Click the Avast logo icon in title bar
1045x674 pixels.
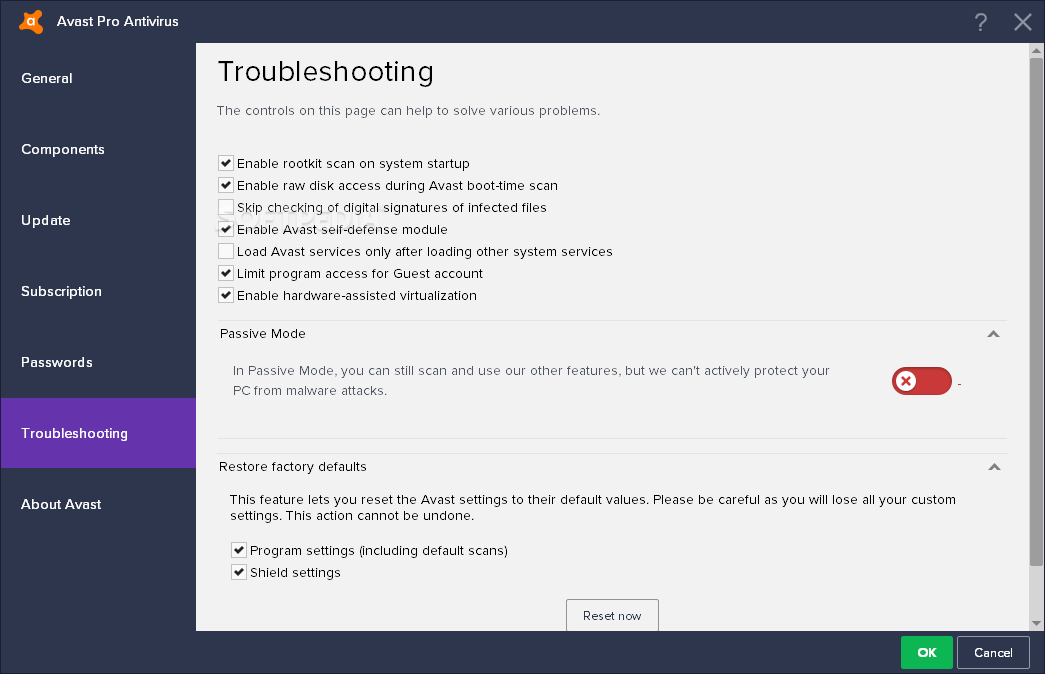[x=31, y=21]
